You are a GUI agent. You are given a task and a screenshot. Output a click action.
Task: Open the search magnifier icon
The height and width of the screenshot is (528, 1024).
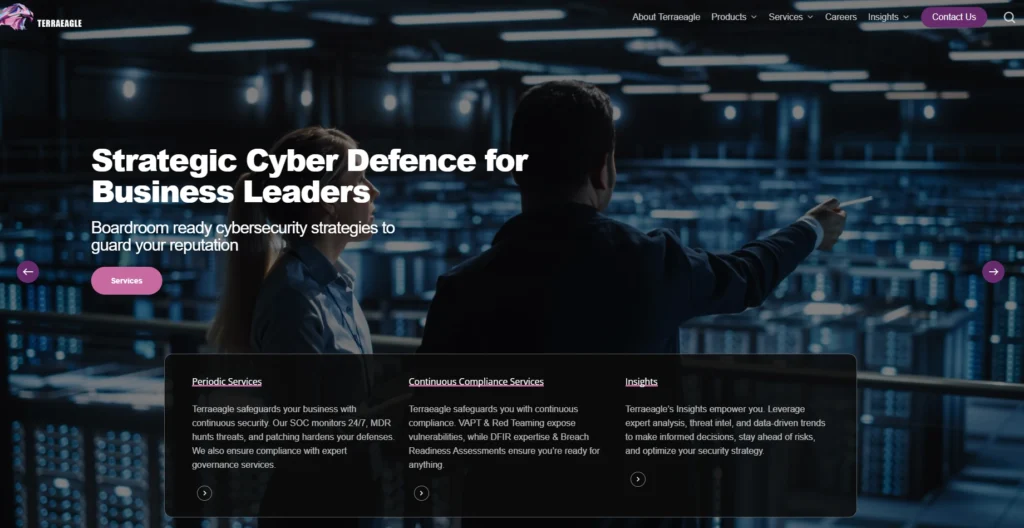point(1009,18)
